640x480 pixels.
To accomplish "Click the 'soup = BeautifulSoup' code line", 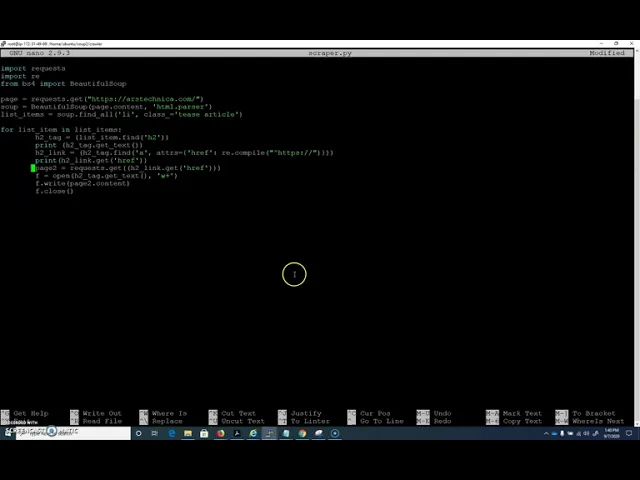I will (x=107, y=107).
